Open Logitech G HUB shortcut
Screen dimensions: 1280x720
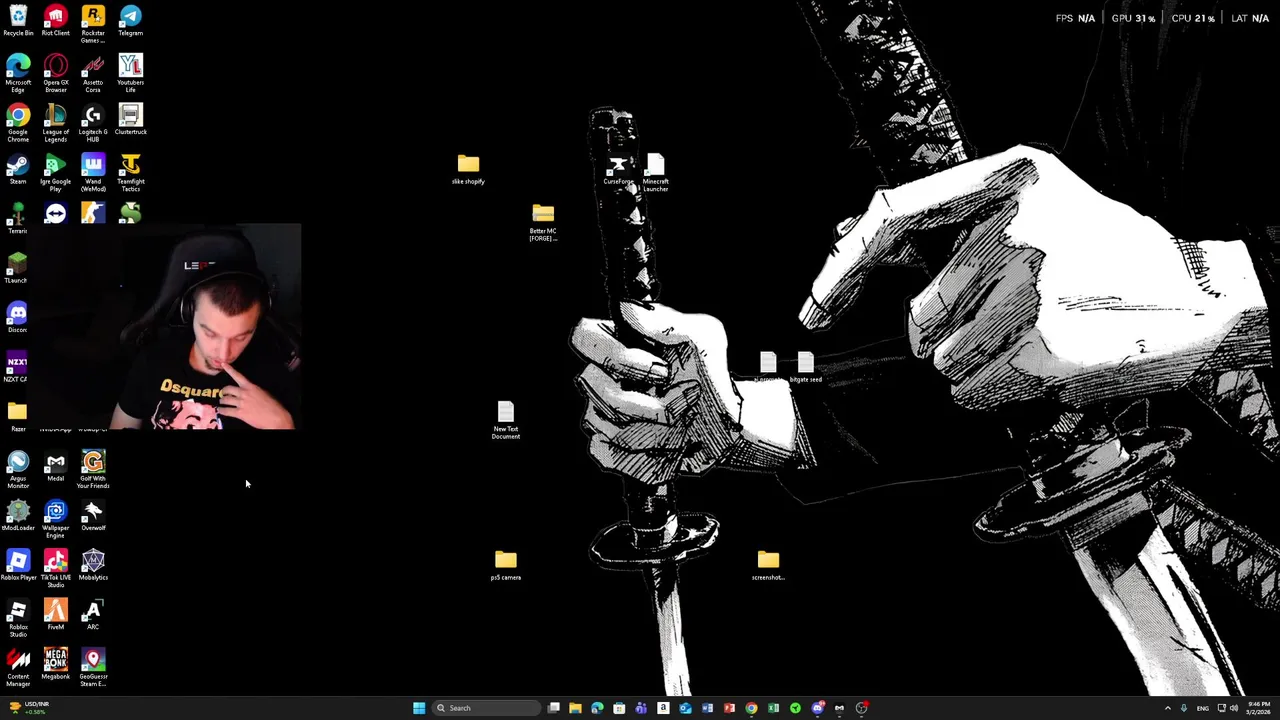pyautogui.click(x=93, y=123)
